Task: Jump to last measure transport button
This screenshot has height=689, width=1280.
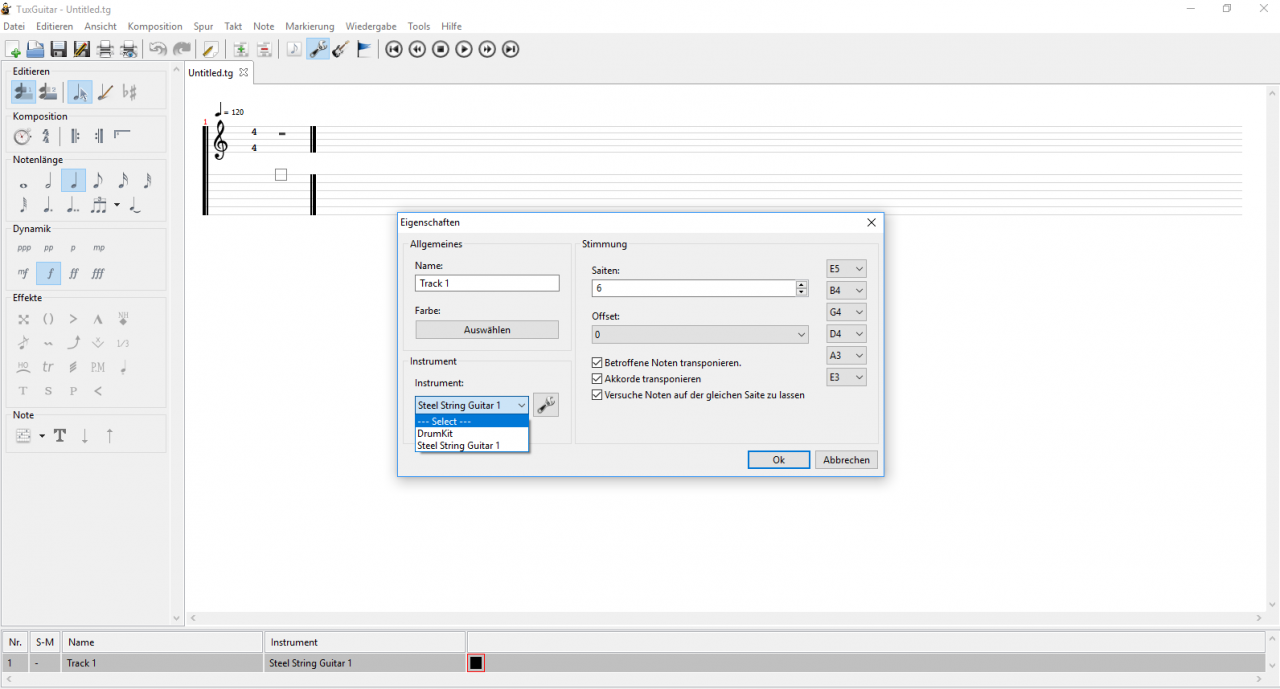Action: coord(510,49)
